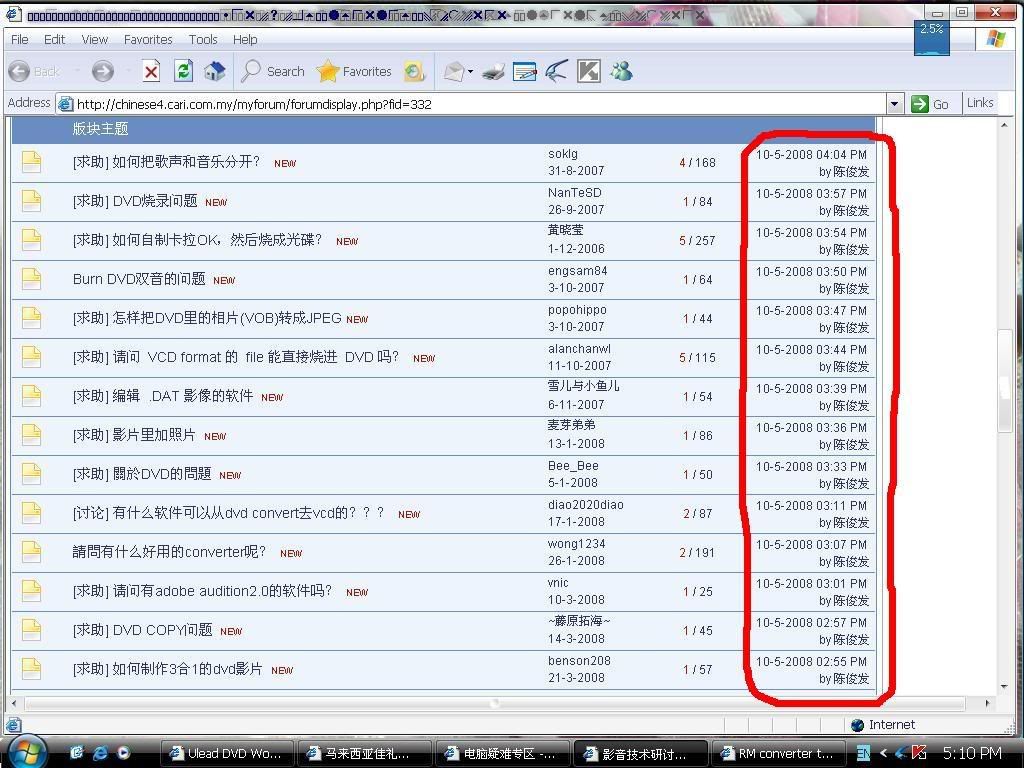Open the Favorites star panel
Viewport: 1024px width, 768px height.
tap(354, 71)
